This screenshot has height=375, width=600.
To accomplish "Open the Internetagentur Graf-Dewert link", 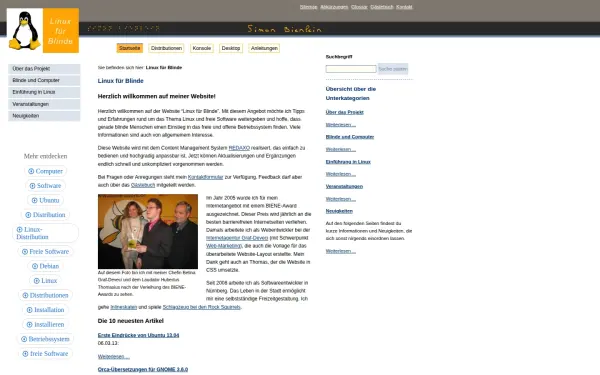I will coord(237,238).
